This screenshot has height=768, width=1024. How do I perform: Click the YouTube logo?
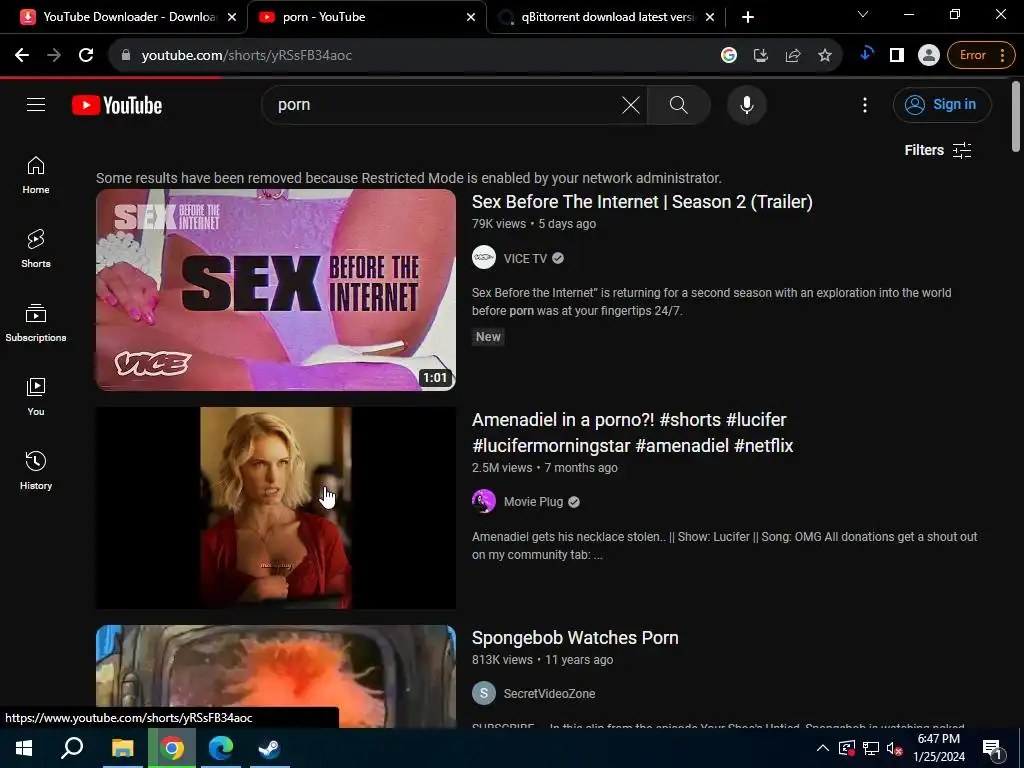pos(117,105)
